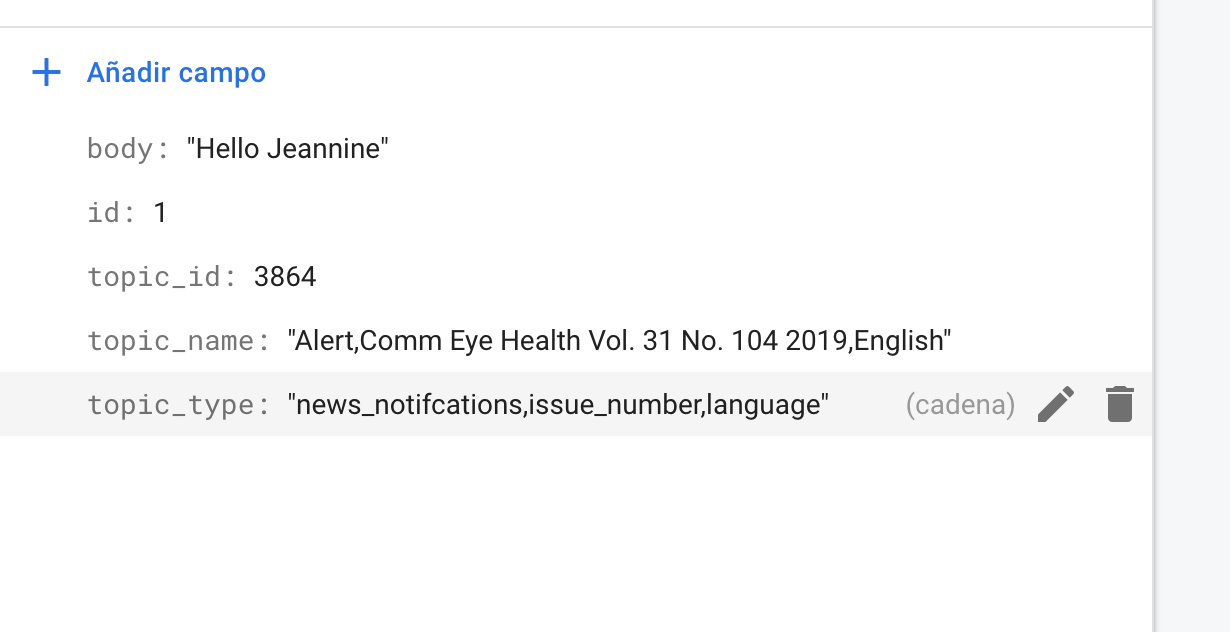Viewport: 1230px width, 632px height.
Task: Edit the topic_type field with pencil icon
Action: coord(1056,405)
